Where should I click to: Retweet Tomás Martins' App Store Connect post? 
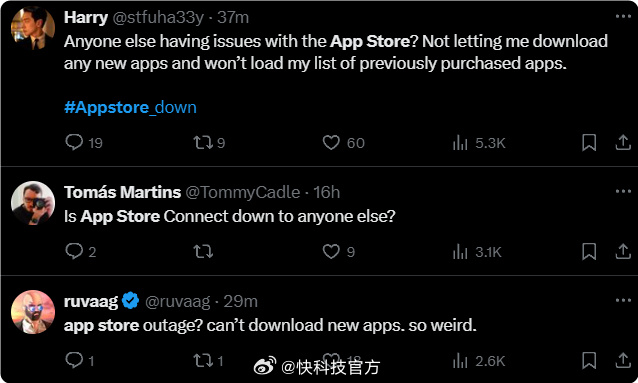tap(203, 251)
